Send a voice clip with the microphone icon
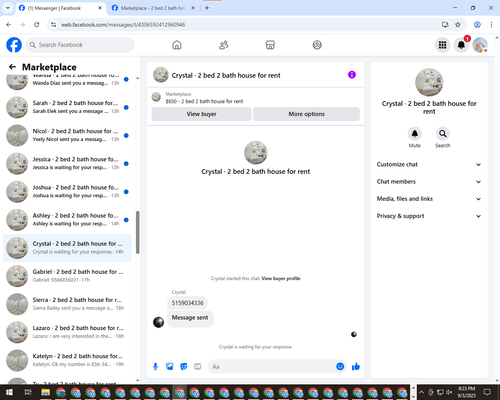 coord(155,367)
